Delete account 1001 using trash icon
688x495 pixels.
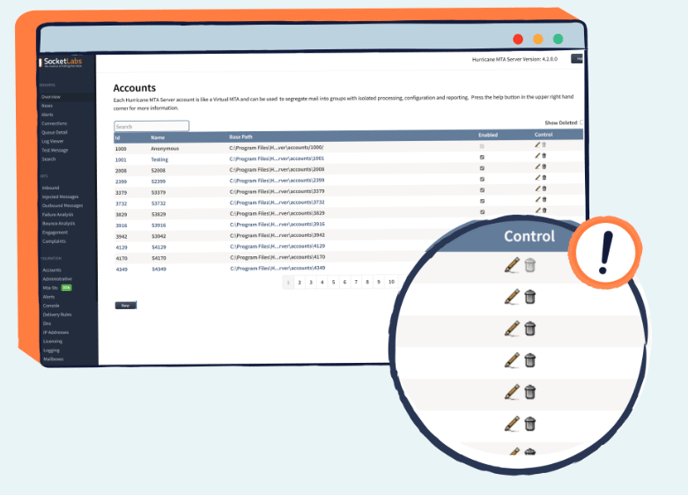[x=544, y=156]
